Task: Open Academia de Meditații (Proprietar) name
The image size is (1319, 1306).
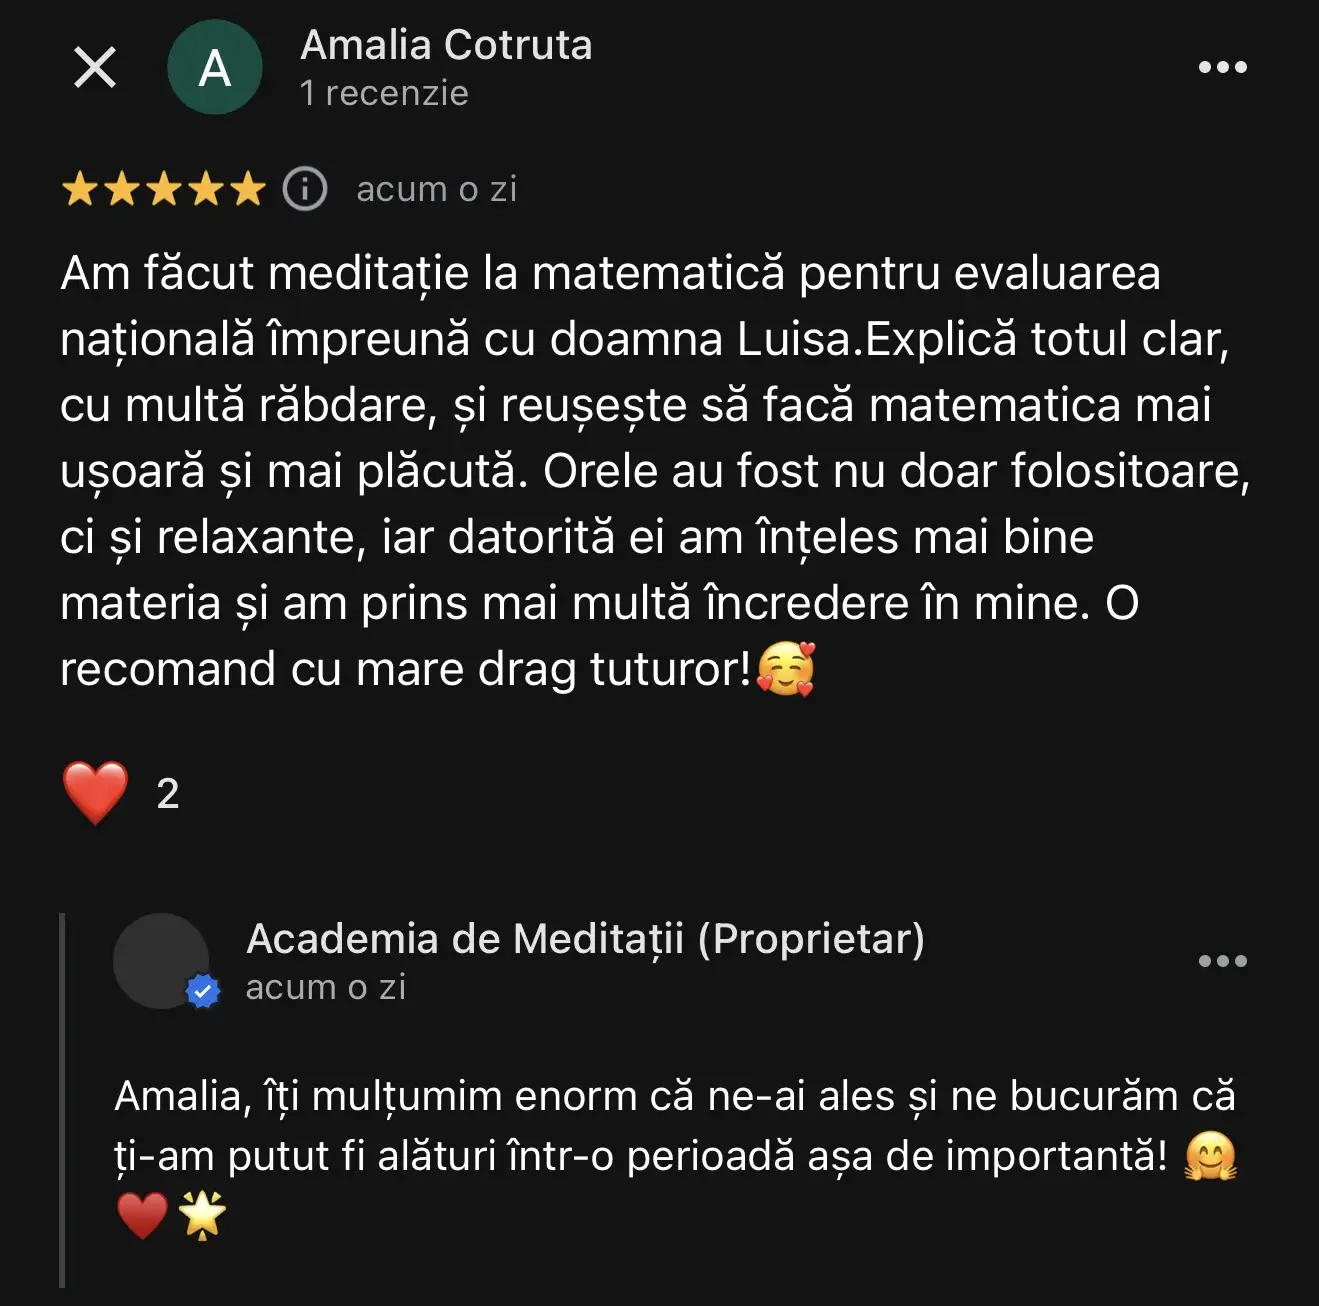Action: pyautogui.click(x=585, y=939)
